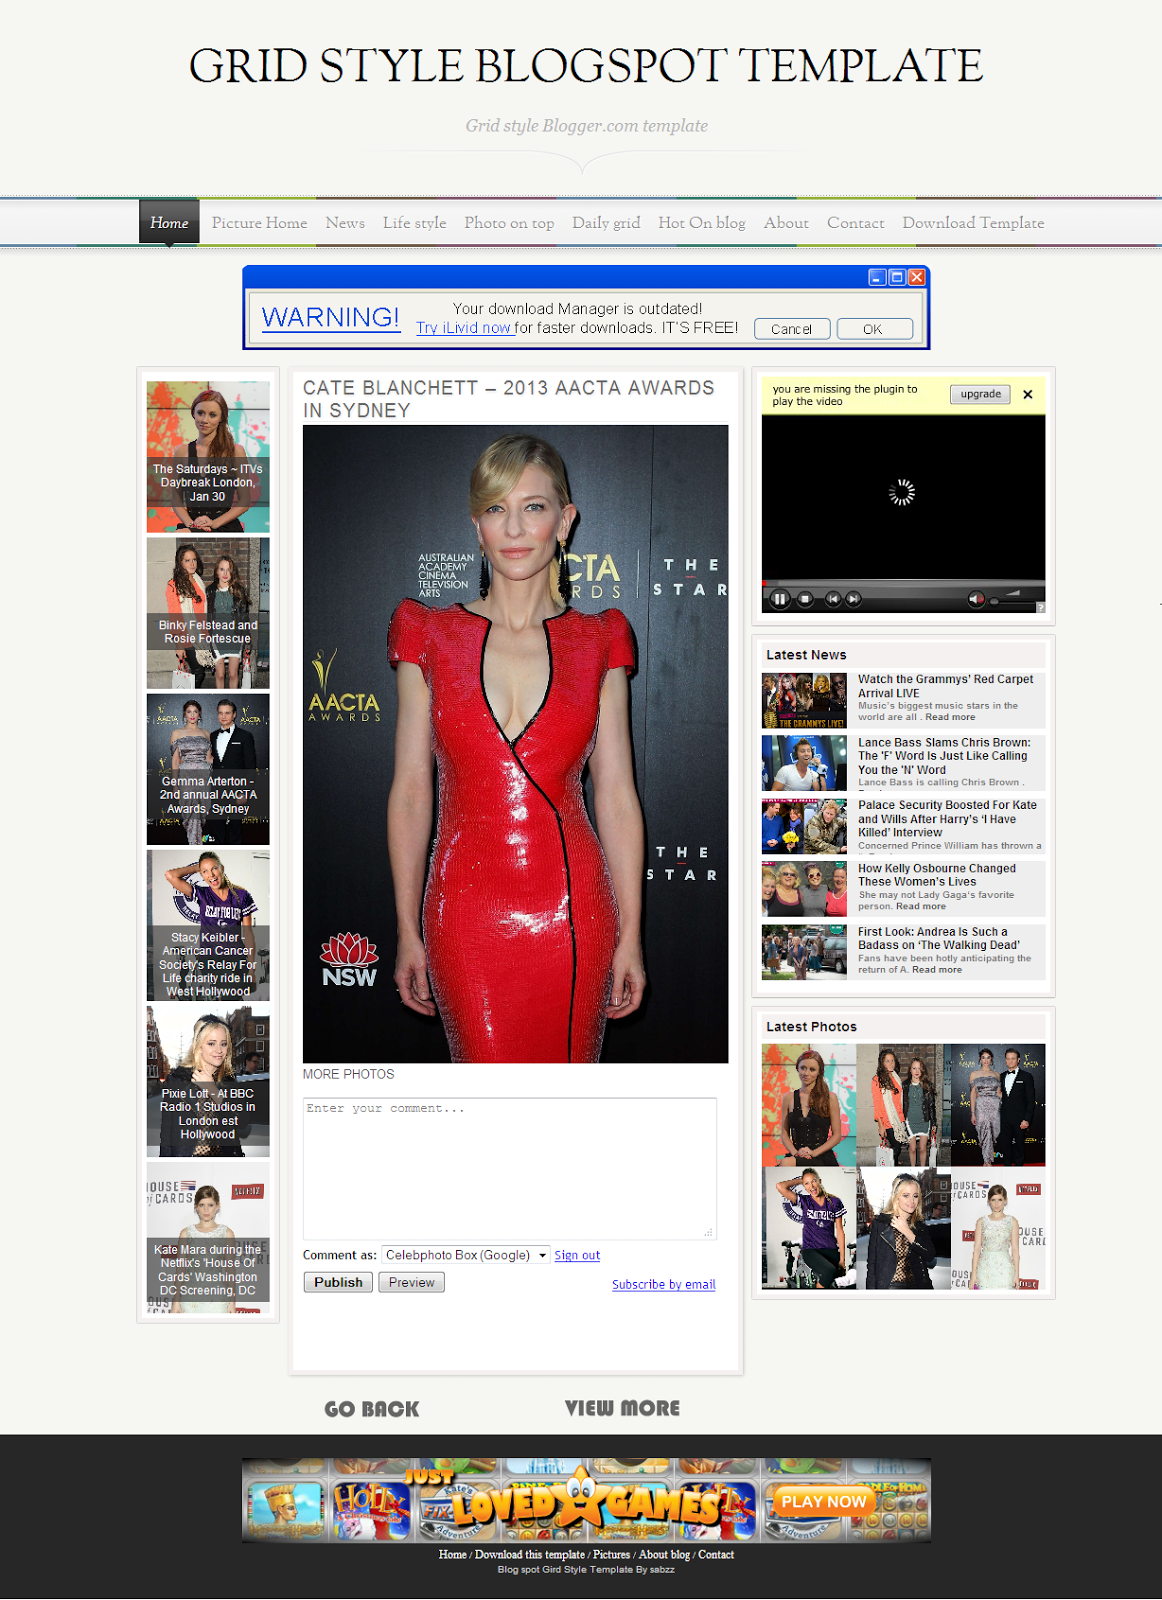
Task: Click Cancel in the warning popup
Action: pyautogui.click(x=792, y=329)
